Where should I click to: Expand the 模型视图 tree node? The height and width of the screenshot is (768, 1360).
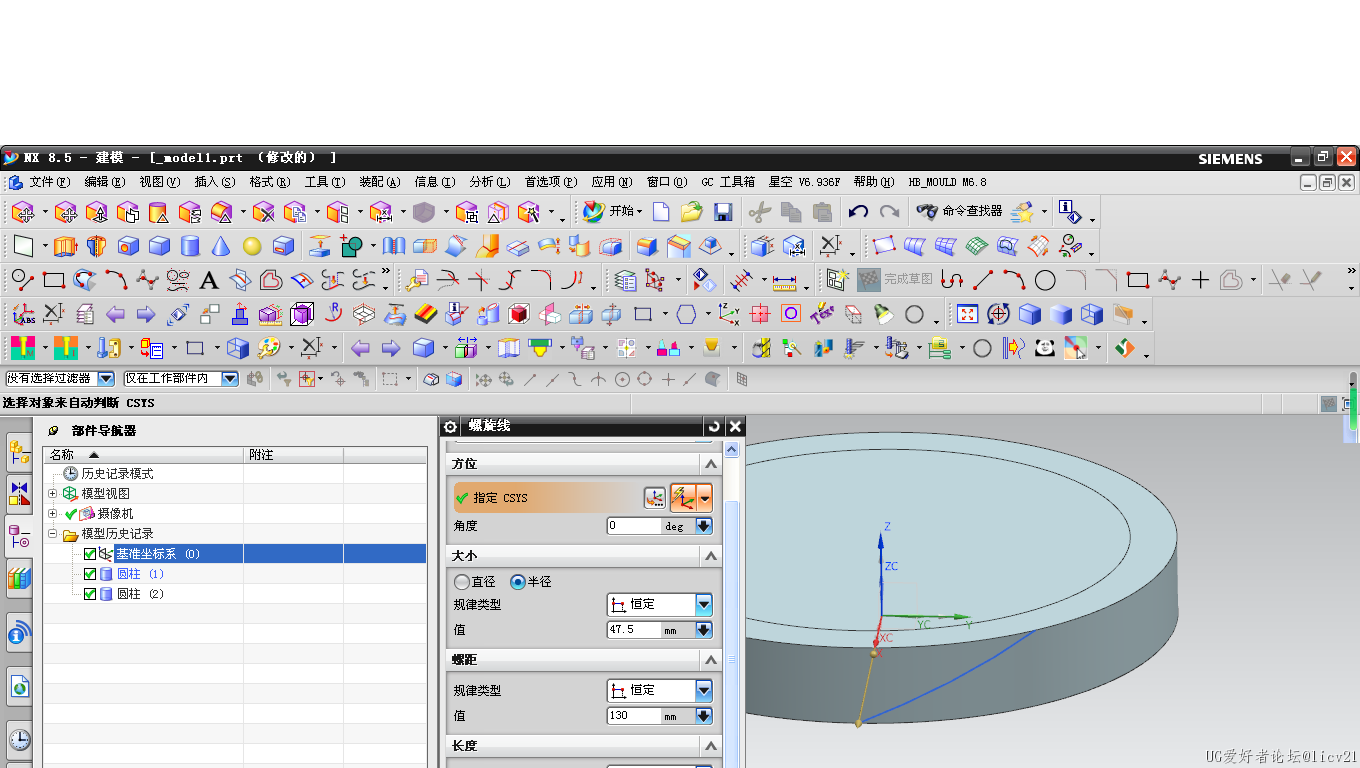click(x=52, y=493)
